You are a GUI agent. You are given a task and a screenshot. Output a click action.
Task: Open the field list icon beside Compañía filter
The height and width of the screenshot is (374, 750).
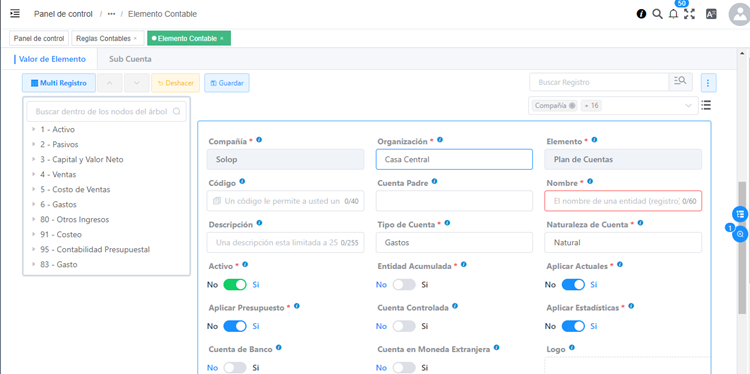coord(706,105)
